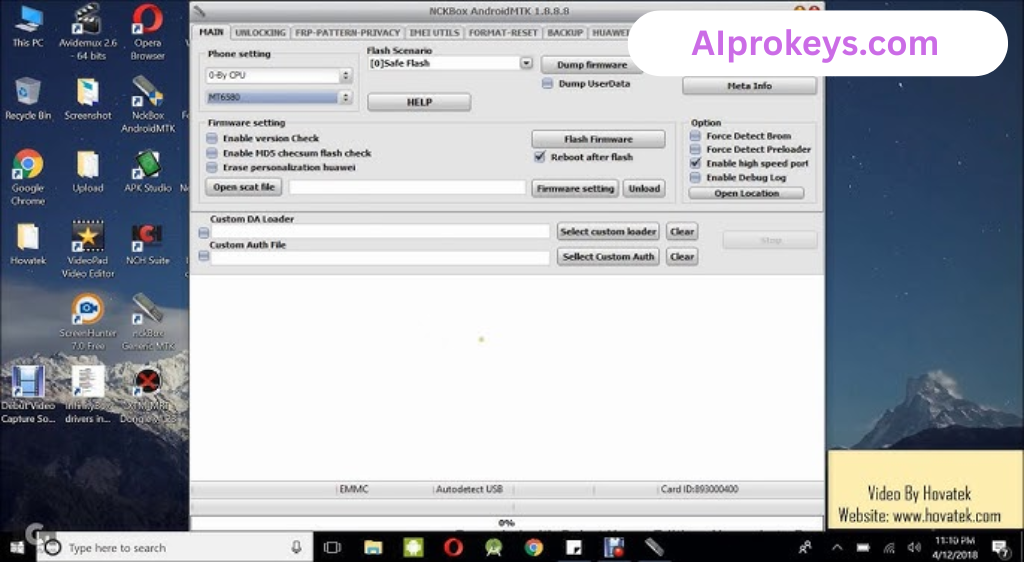Launch Opera Browser from desktop
Image resolution: width=1024 pixels, height=576 pixels.
tap(148, 31)
